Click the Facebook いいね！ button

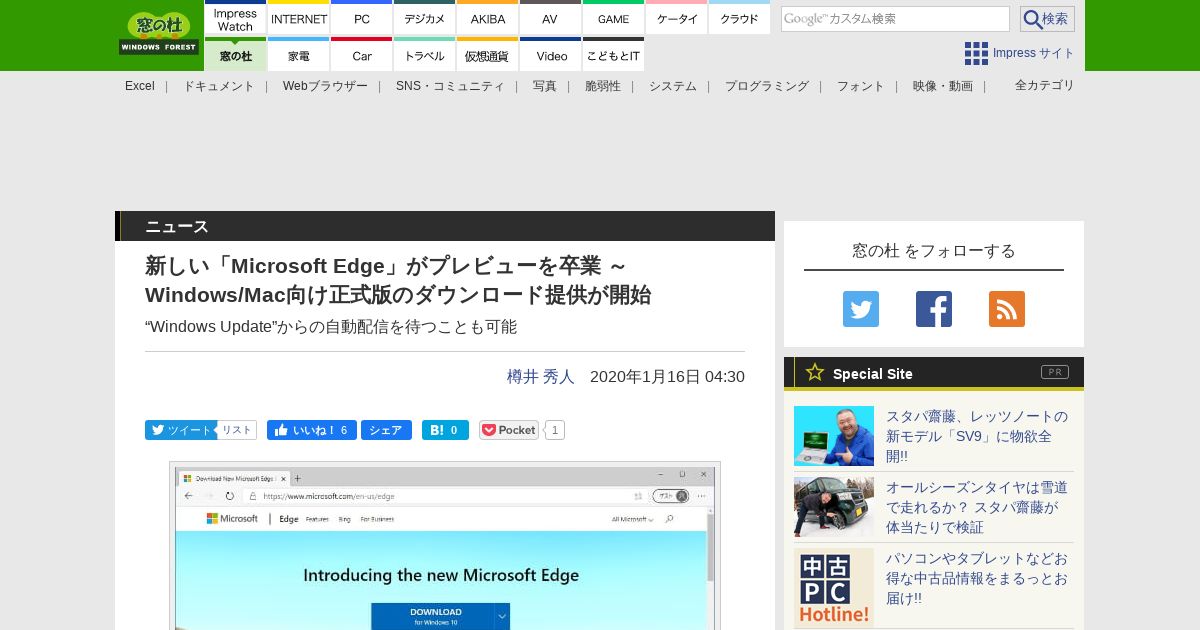click(311, 430)
